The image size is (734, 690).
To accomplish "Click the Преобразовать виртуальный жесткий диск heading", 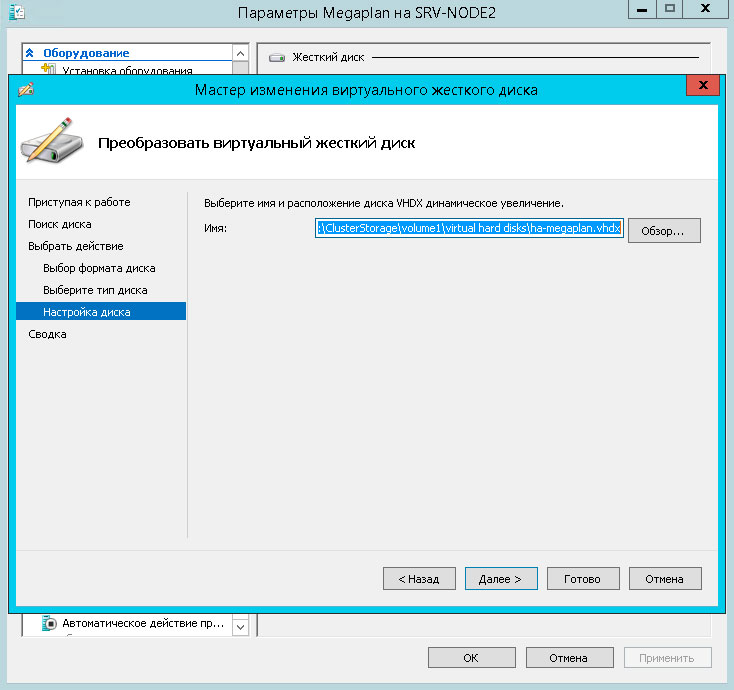I will pyautogui.click(x=257, y=143).
